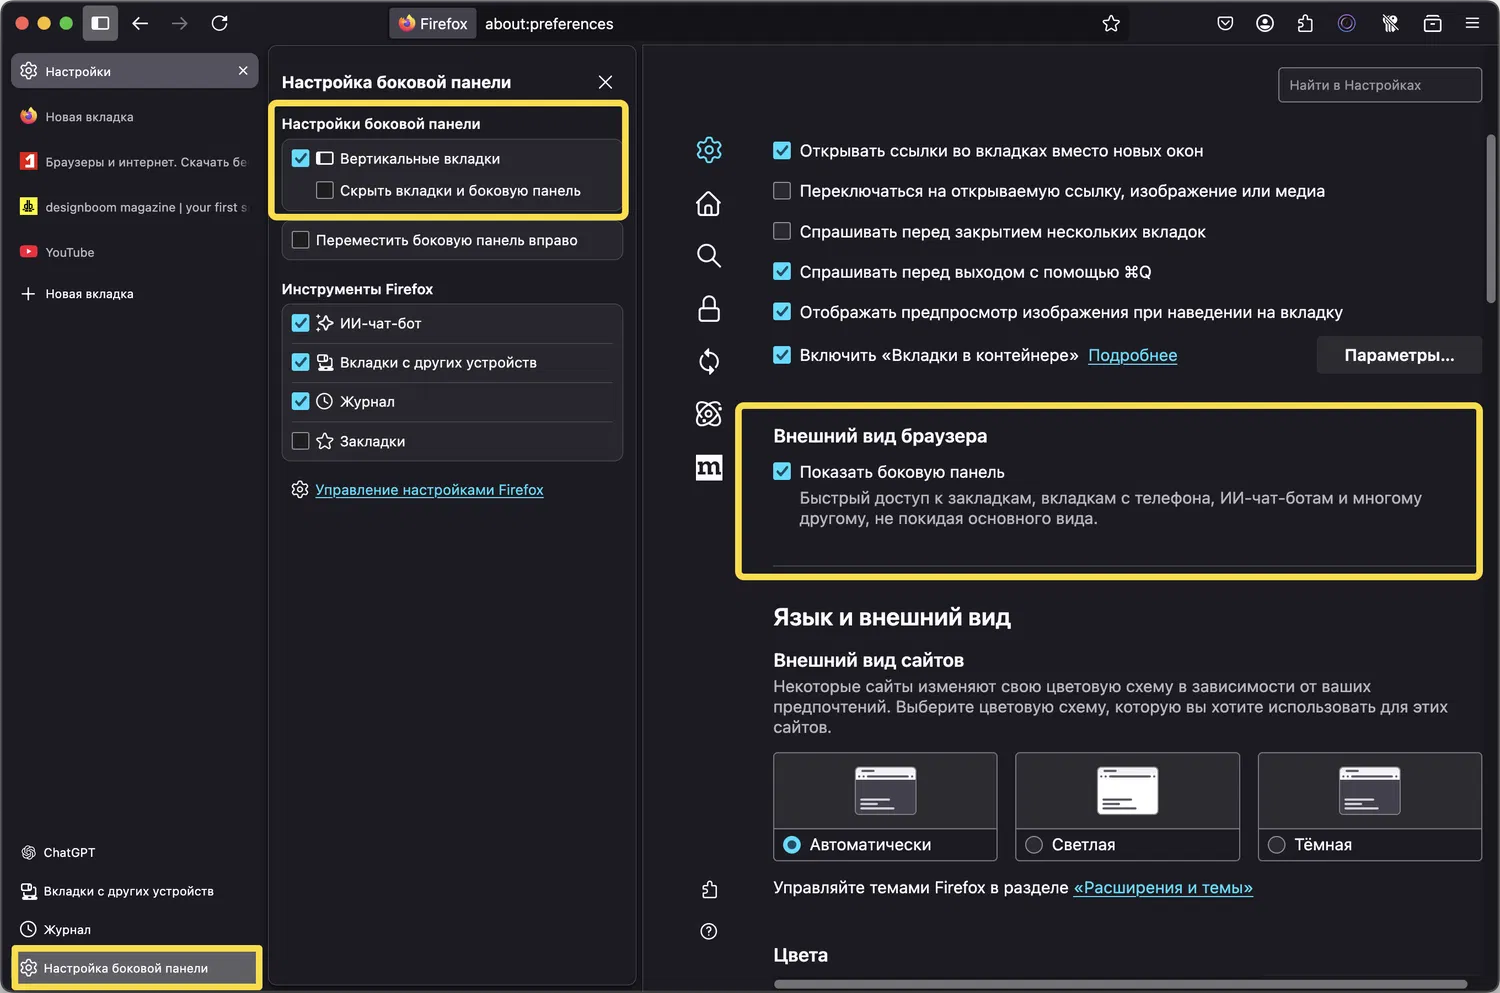Screen dimensions: 1500x993
Task: Enable the Закладки tool checkbox
Action: (x=301, y=440)
